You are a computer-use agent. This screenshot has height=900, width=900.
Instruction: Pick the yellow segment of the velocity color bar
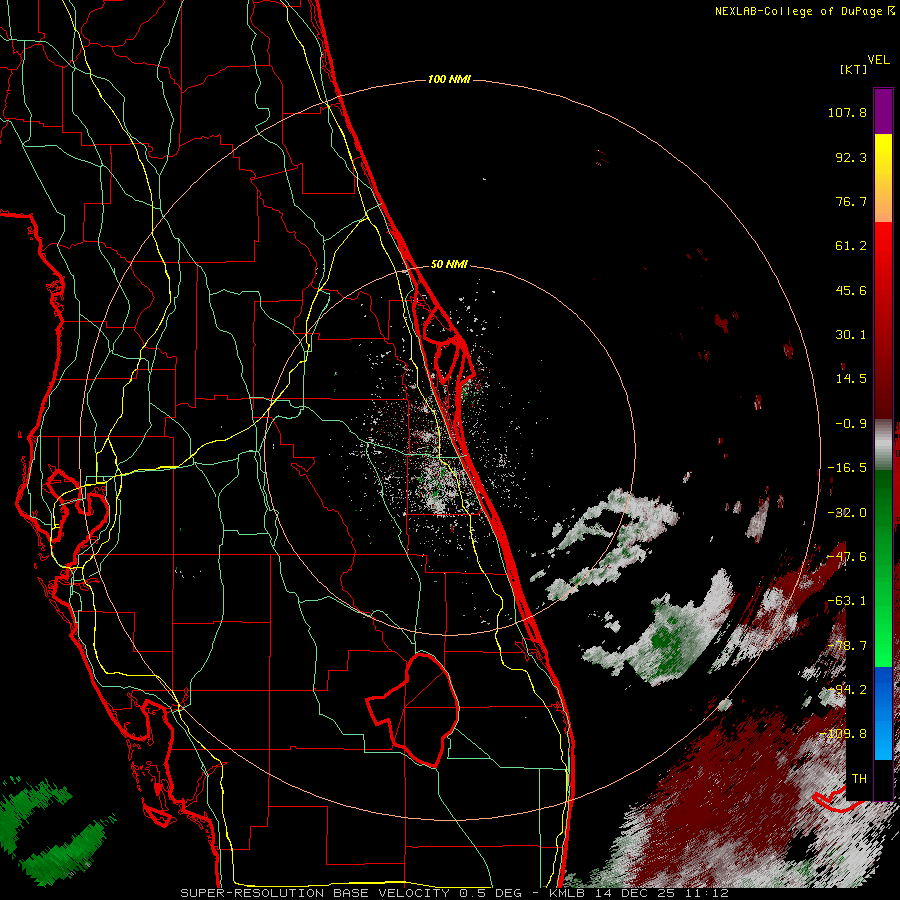pos(883,155)
